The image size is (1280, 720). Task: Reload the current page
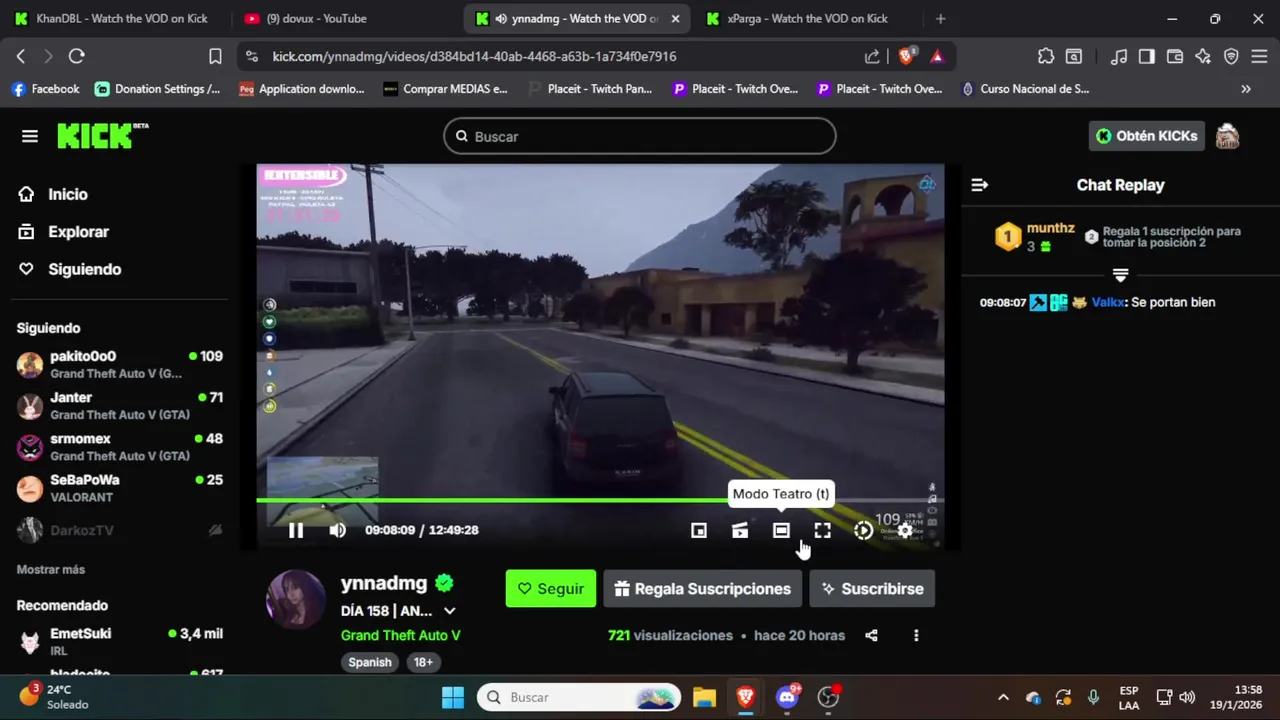[77, 57]
